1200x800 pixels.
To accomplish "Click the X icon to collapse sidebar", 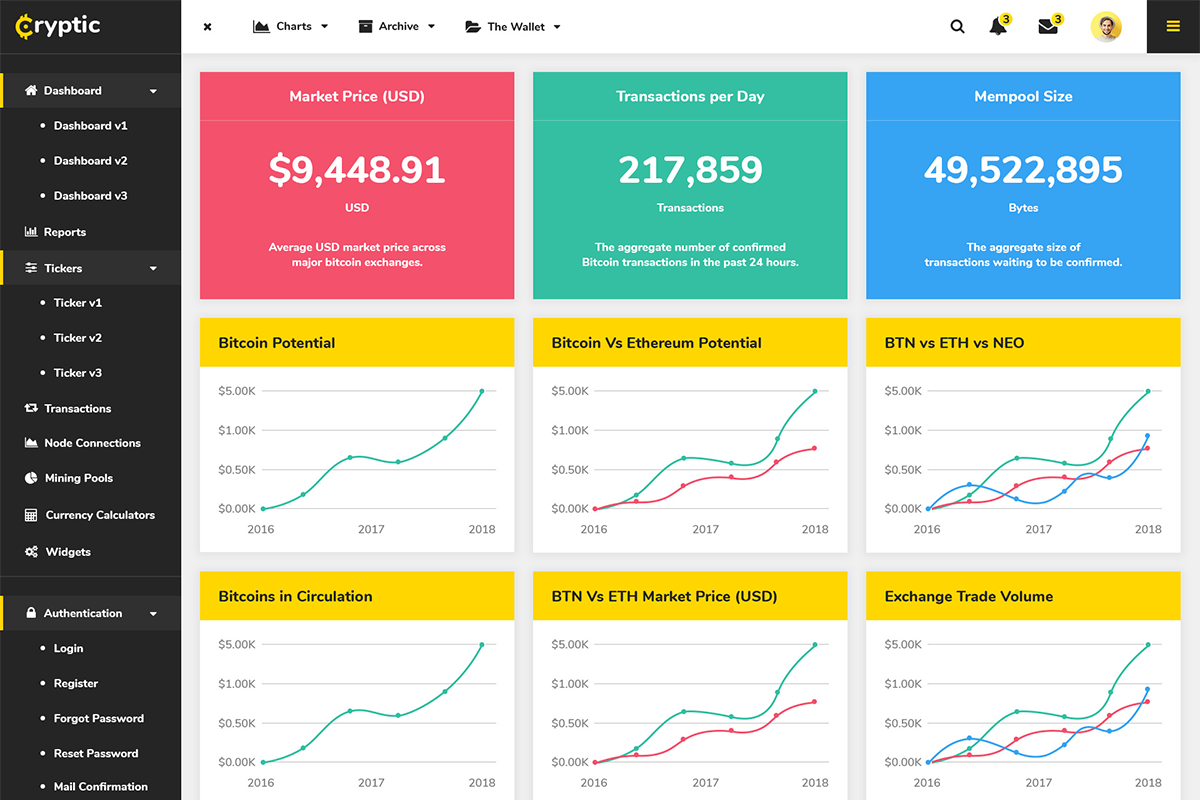I will point(207,27).
